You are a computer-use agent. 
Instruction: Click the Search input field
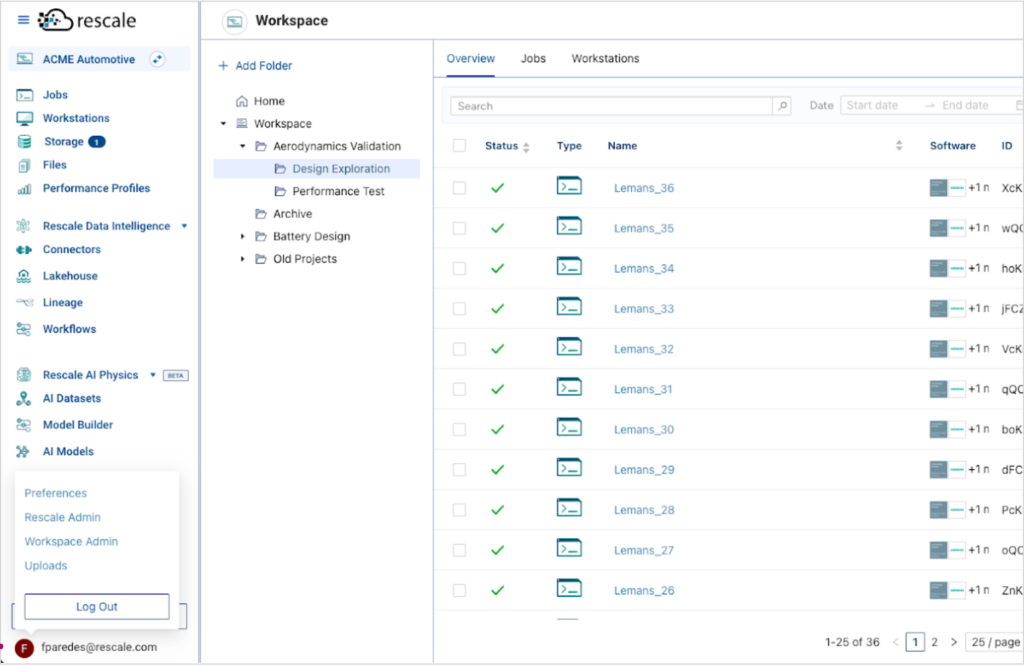(612, 106)
